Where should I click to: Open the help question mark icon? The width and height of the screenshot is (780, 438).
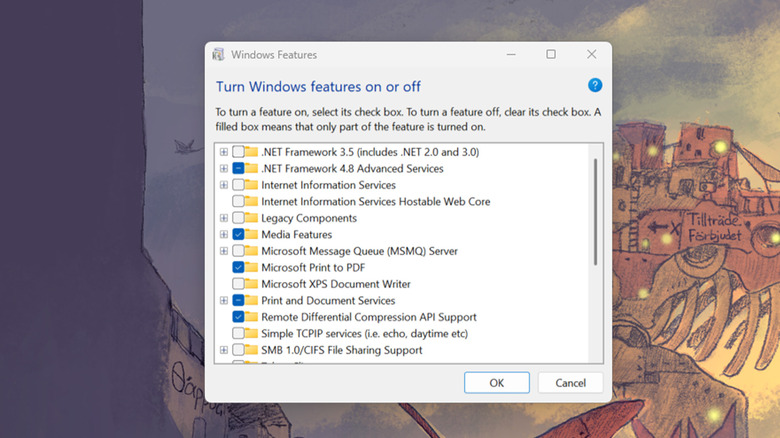[x=594, y=86]
